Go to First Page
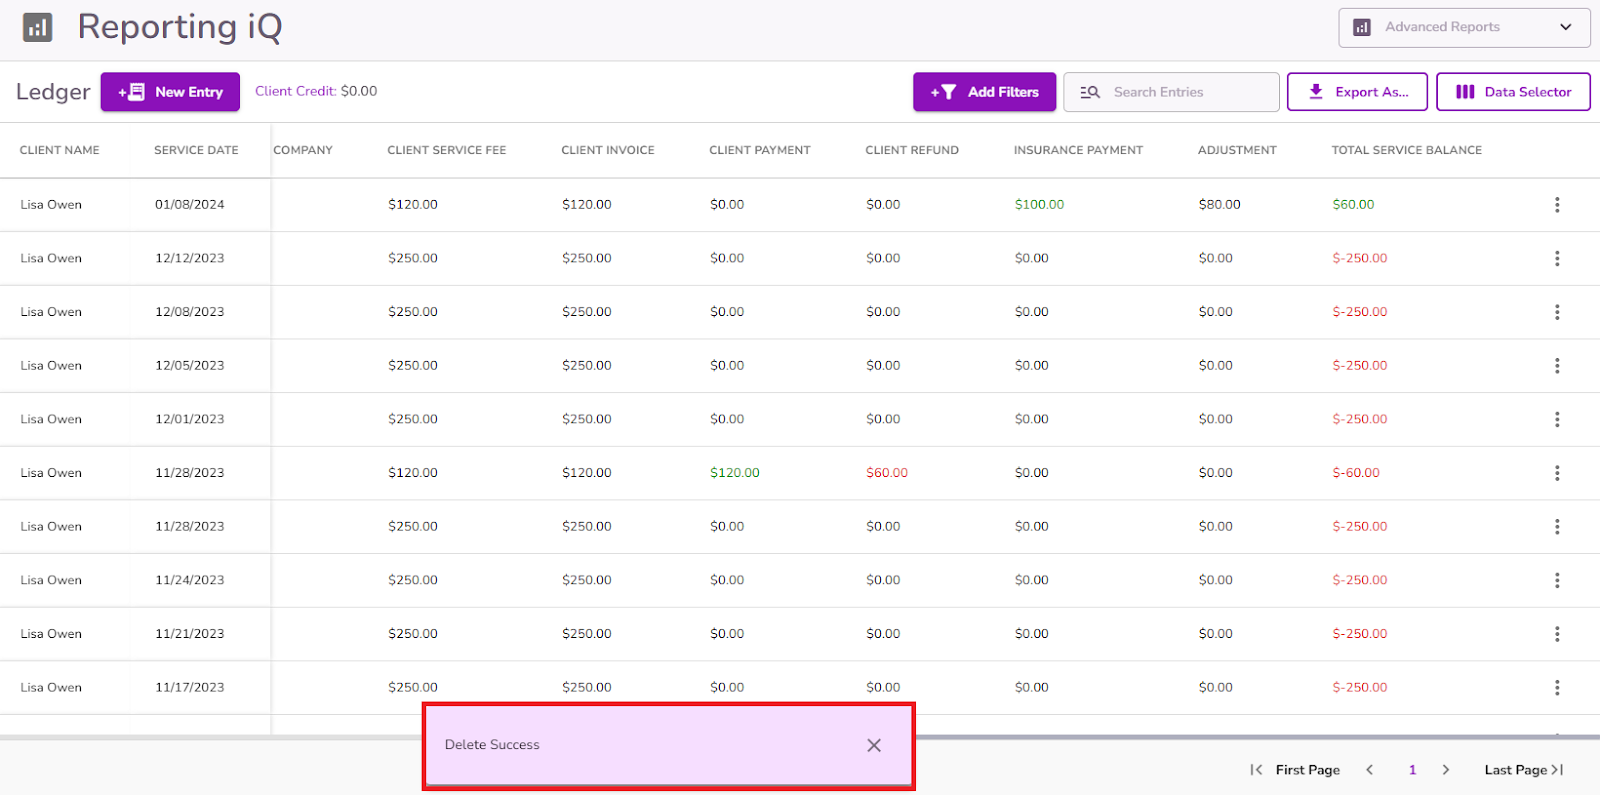 point(1296,770)
